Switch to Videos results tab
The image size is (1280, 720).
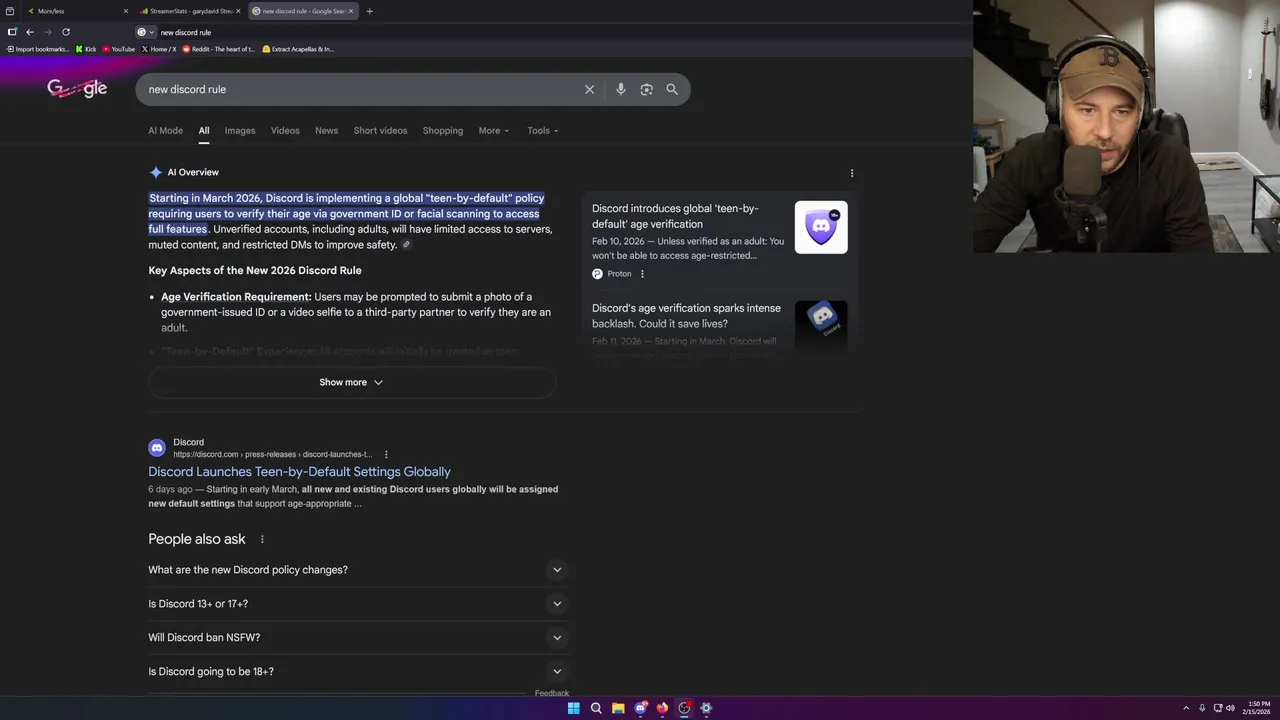pyautogui.click(x=285, y=131)
